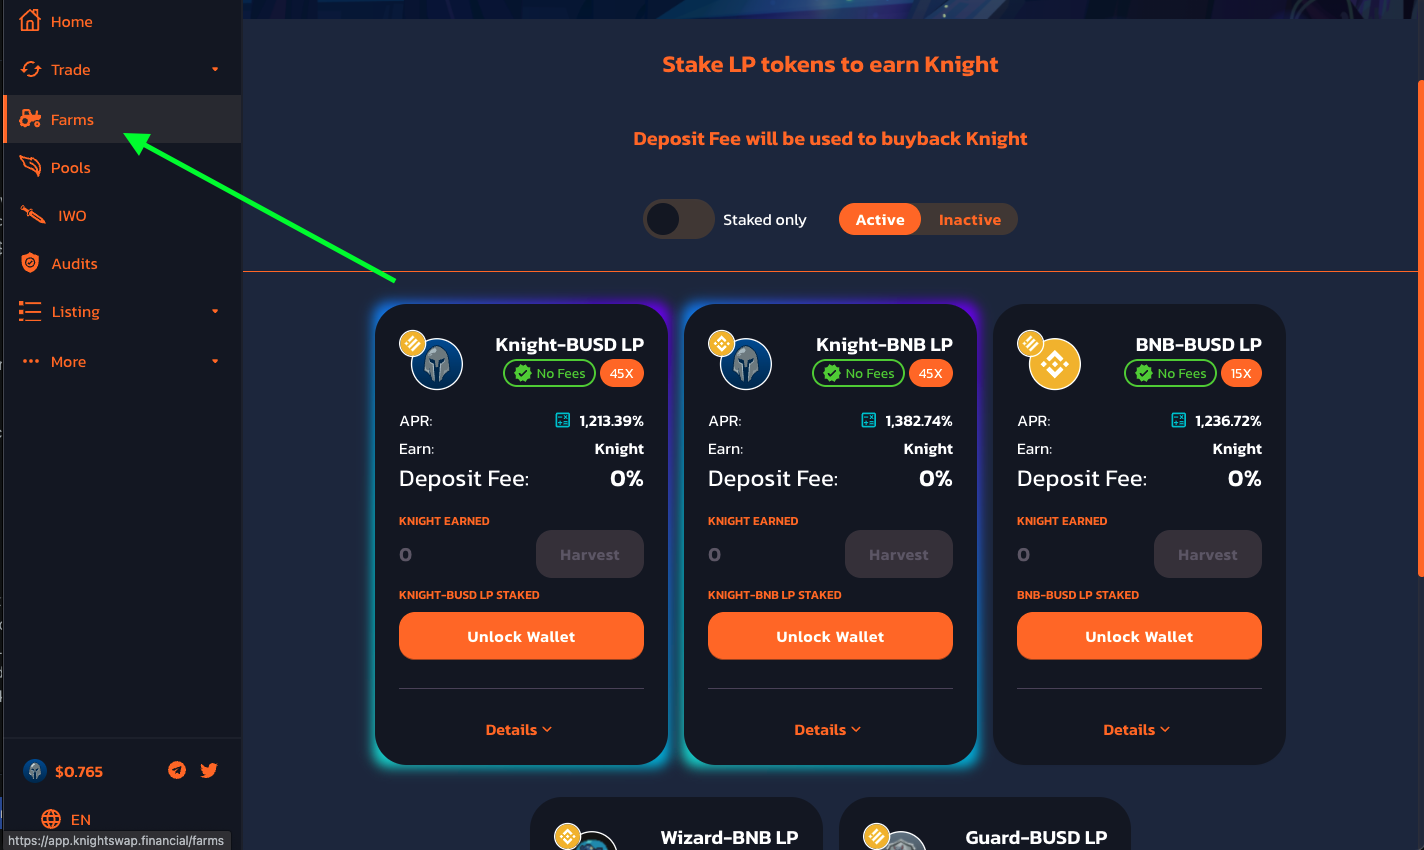Open the Twitter bird icon link

pyautogui.click(x=209, y=770)
